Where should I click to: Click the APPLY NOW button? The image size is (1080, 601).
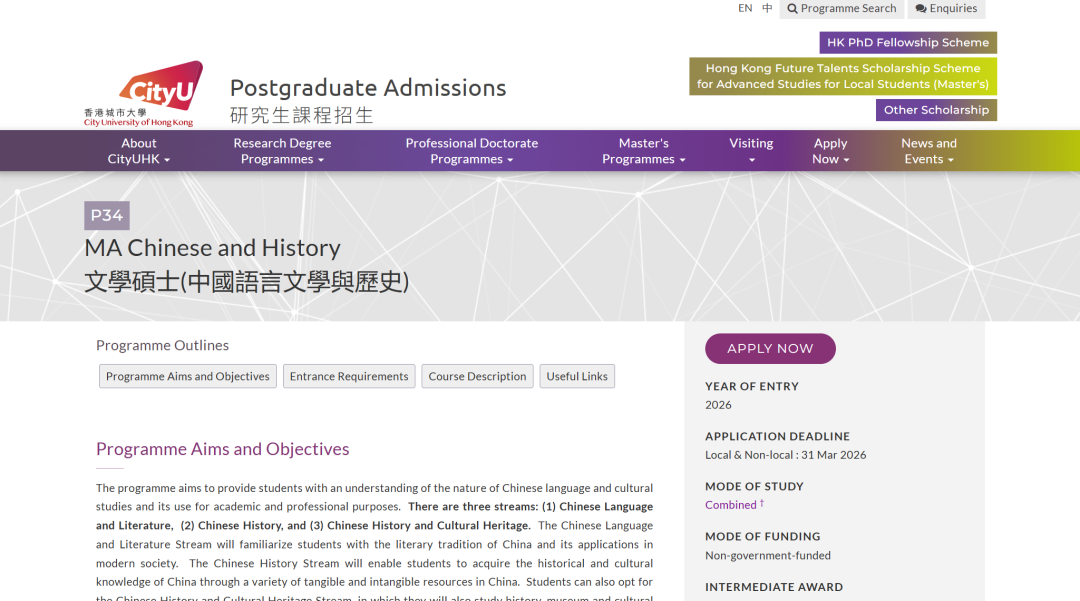pos(770,348)
